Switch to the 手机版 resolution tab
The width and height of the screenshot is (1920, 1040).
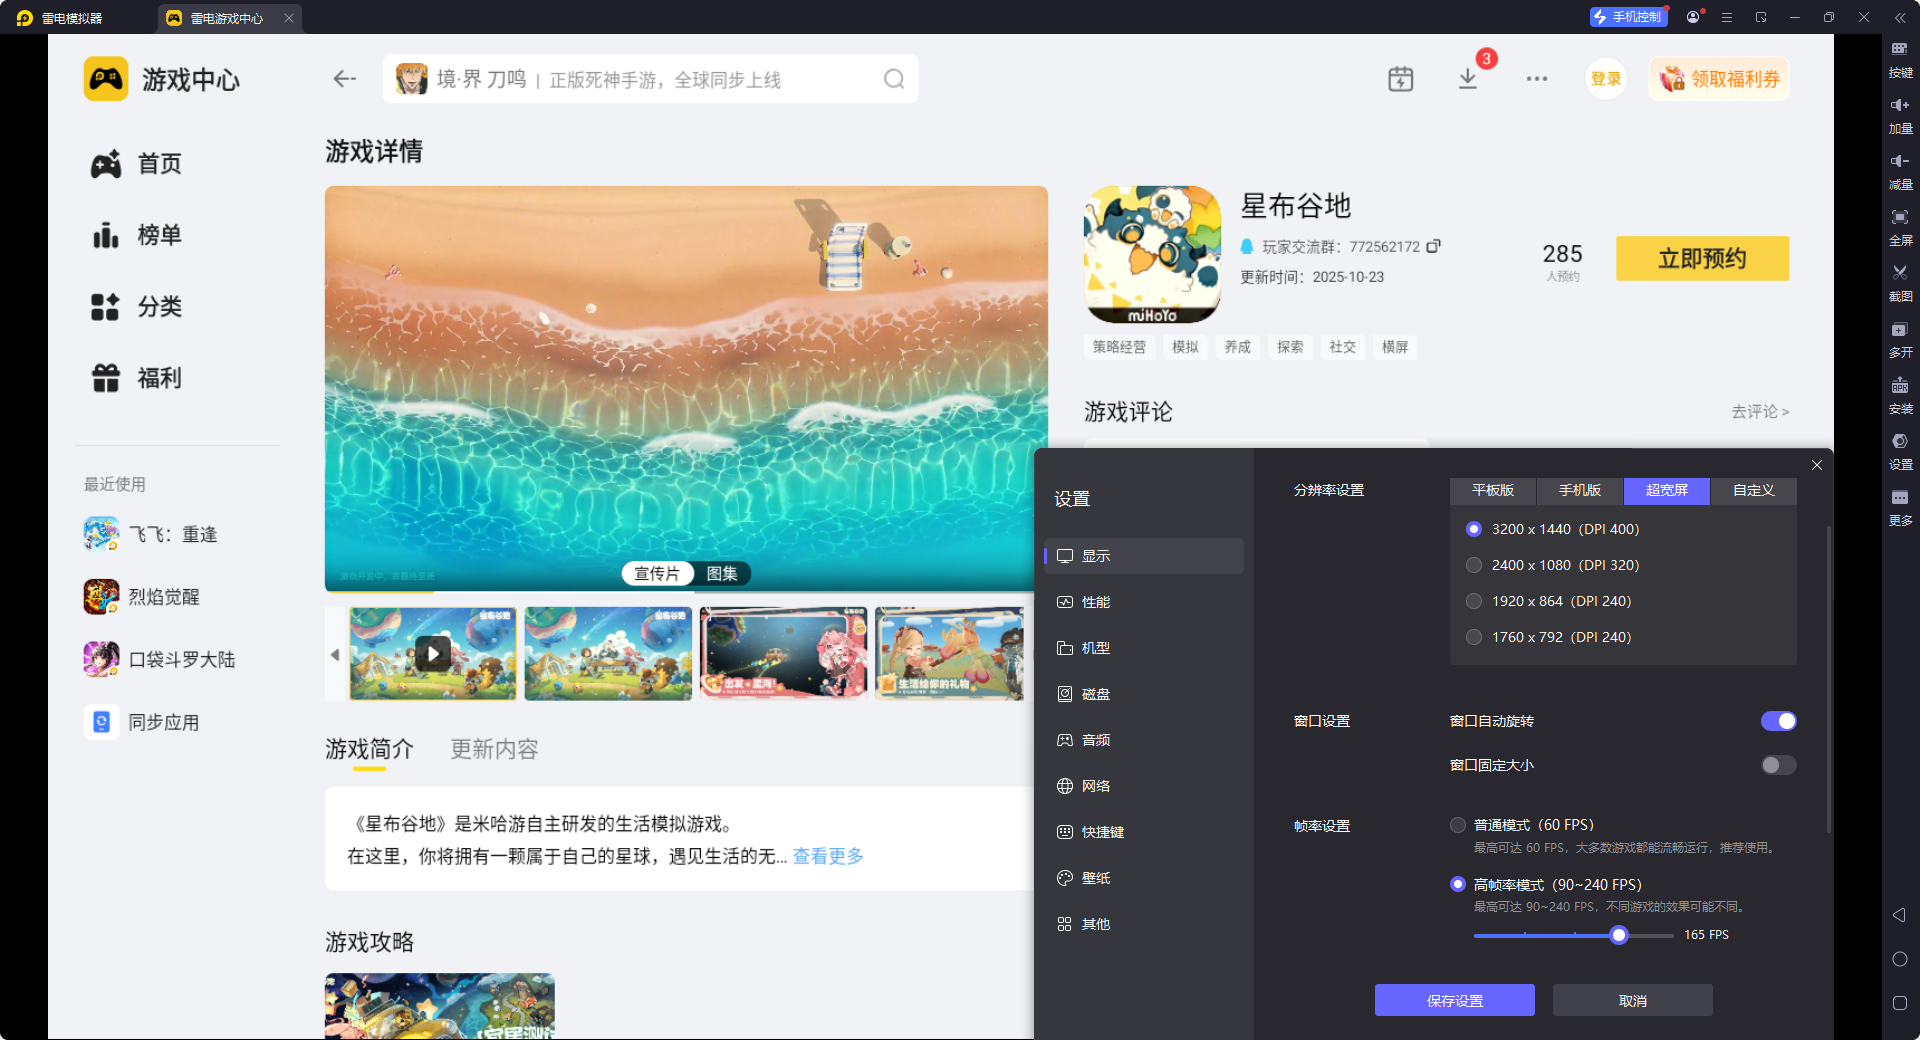[x=1578, y=491]
